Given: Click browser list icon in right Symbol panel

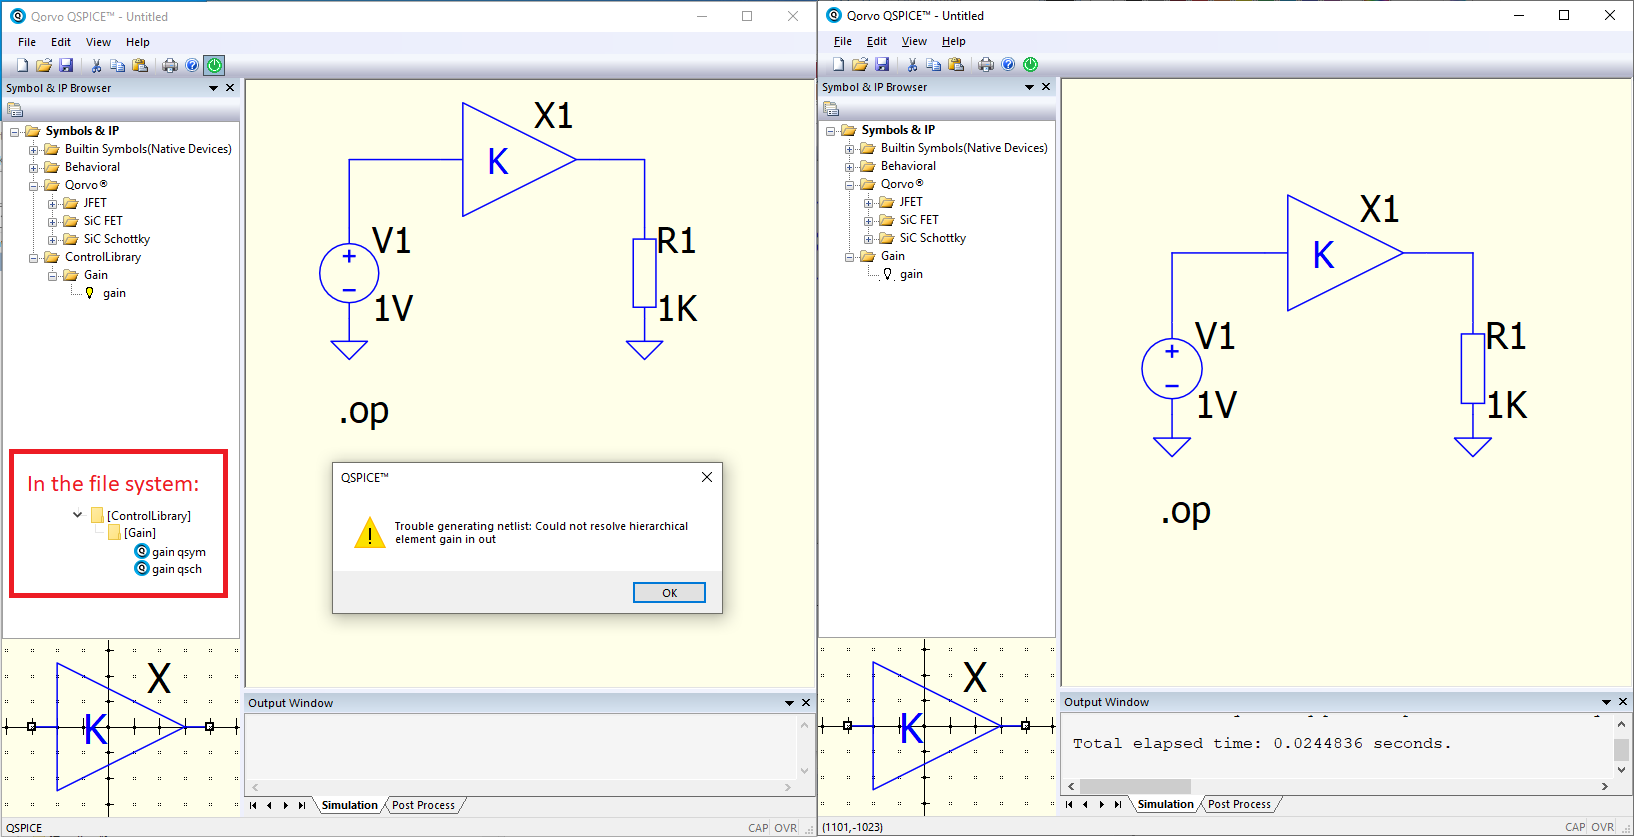Looking at the screenshot, I should pos(831,109).
